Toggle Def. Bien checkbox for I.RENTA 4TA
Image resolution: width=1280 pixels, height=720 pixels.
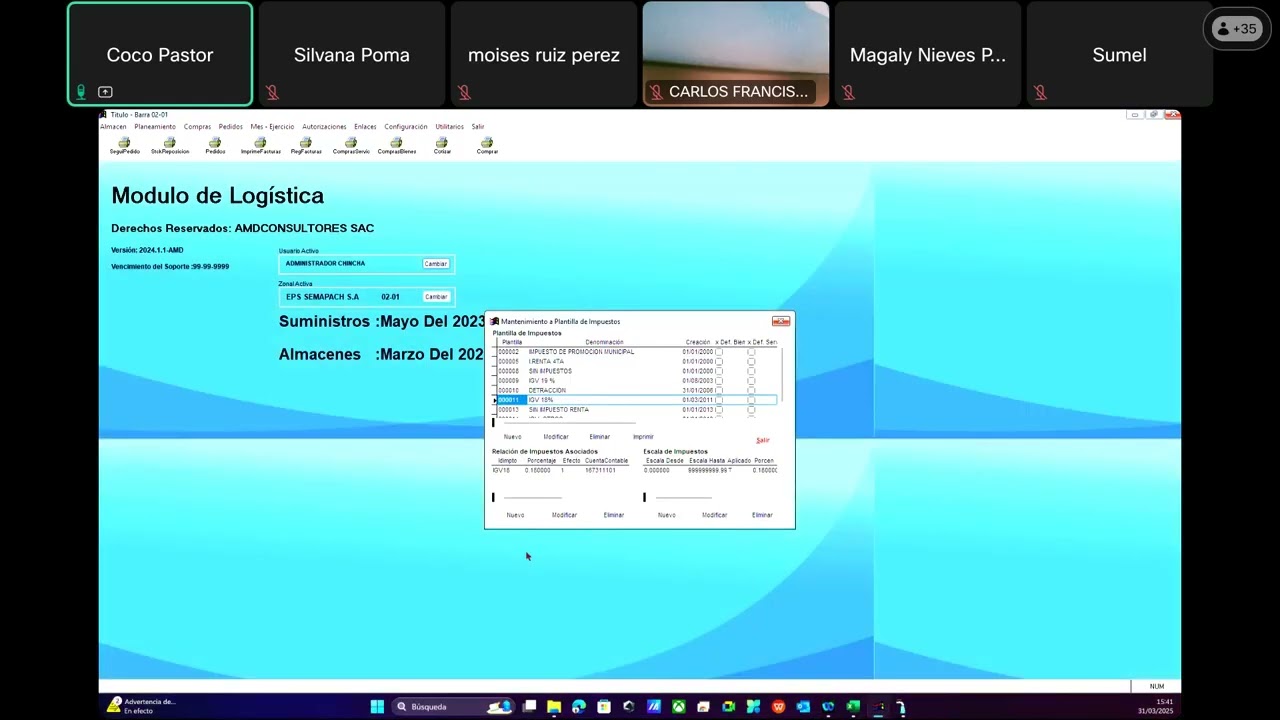tap(718, 362)
